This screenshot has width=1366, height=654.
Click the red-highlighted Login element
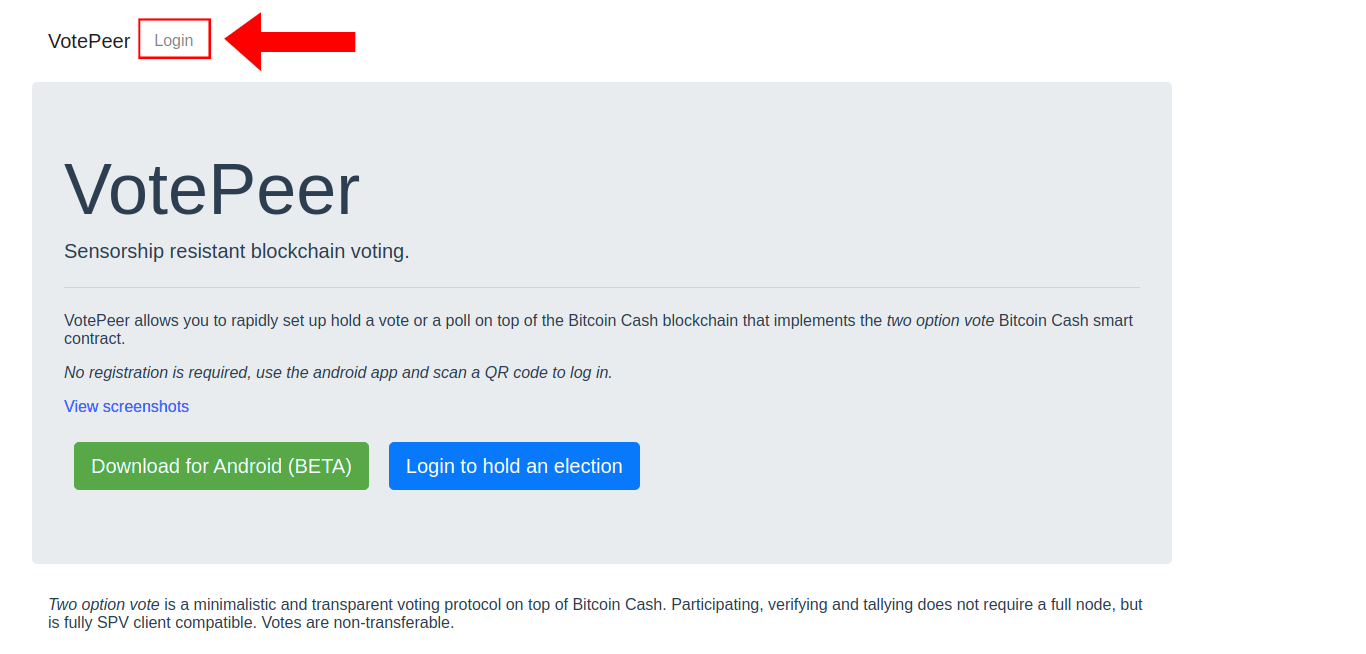174,39
